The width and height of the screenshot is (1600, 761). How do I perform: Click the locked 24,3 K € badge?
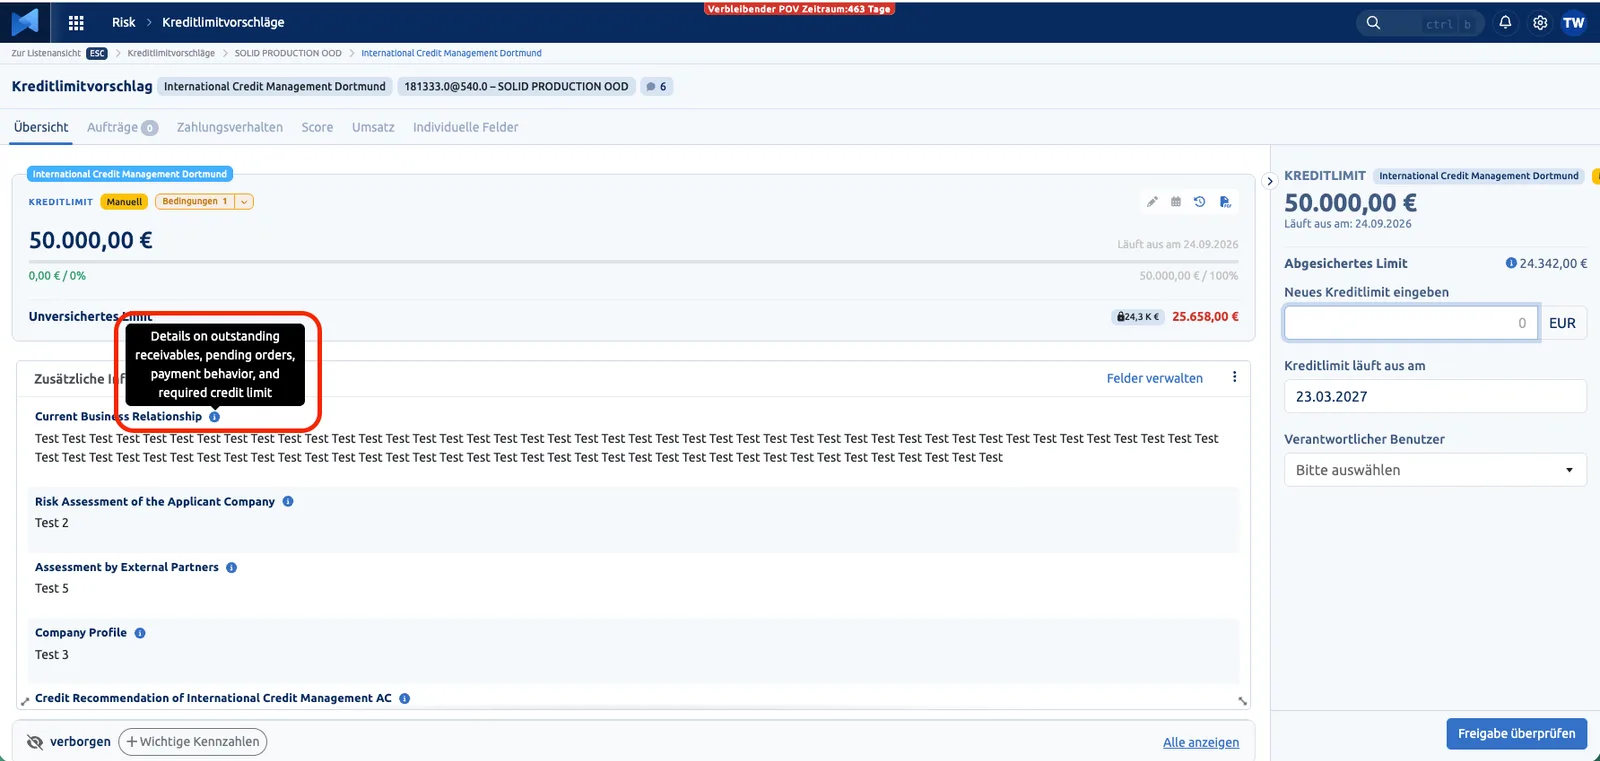(x=1138, y=317)
